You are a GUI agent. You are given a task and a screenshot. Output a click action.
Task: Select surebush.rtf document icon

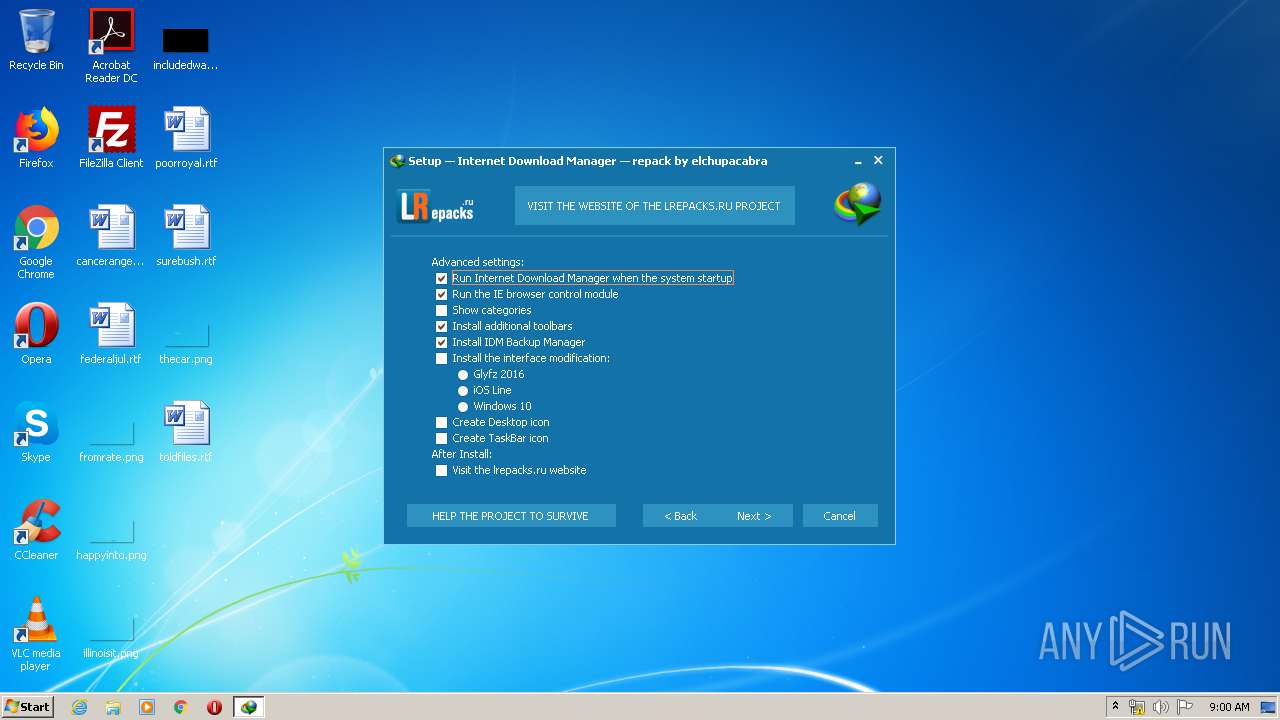(186, 236)
